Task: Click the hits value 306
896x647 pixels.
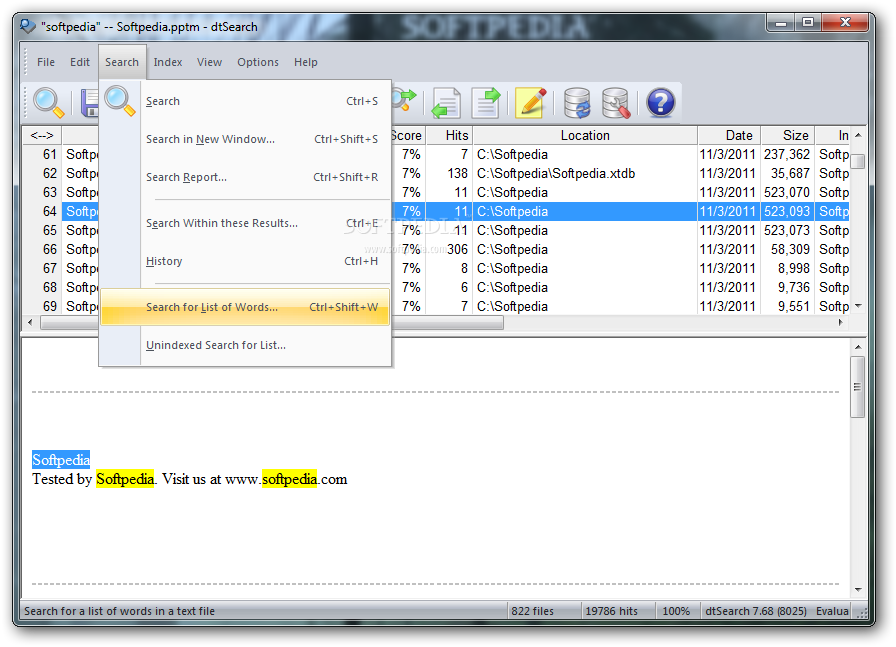Action: click(457, 249)
